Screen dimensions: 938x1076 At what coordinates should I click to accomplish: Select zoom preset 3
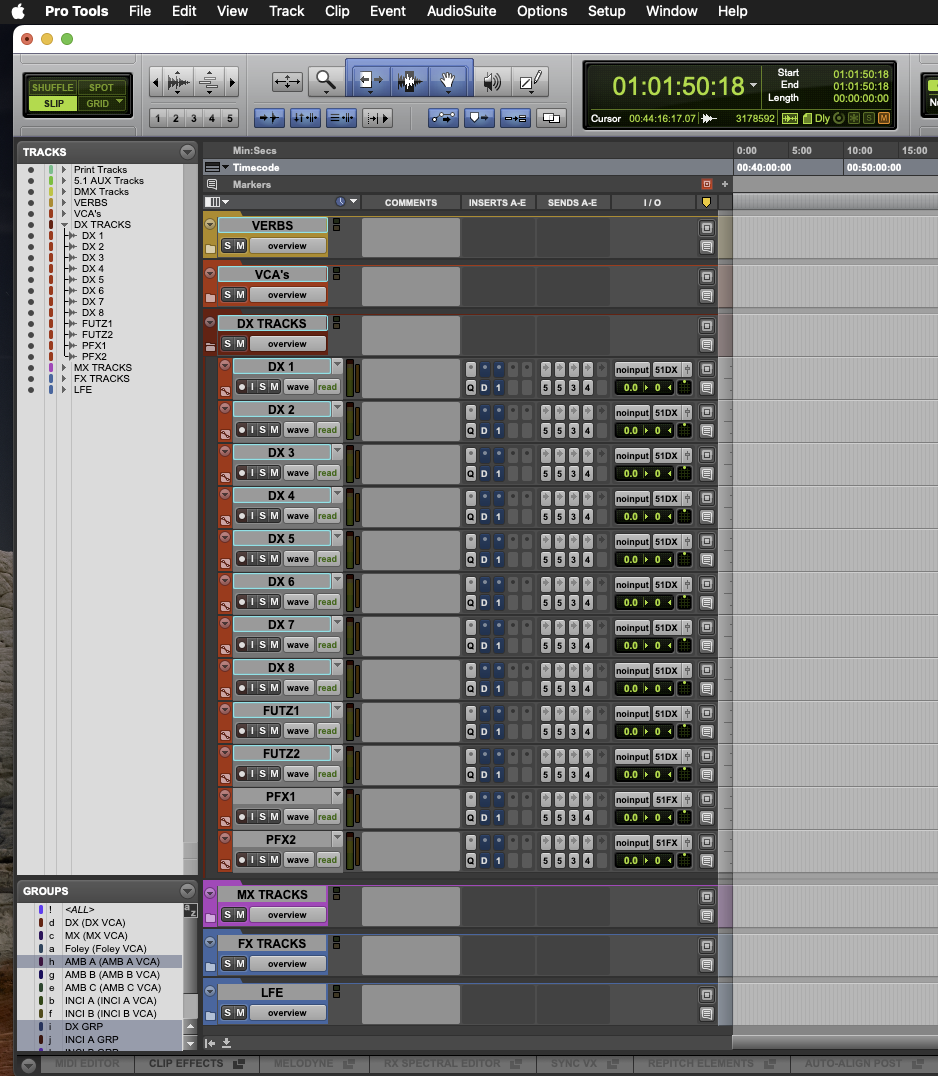click(x=194, y=118)
